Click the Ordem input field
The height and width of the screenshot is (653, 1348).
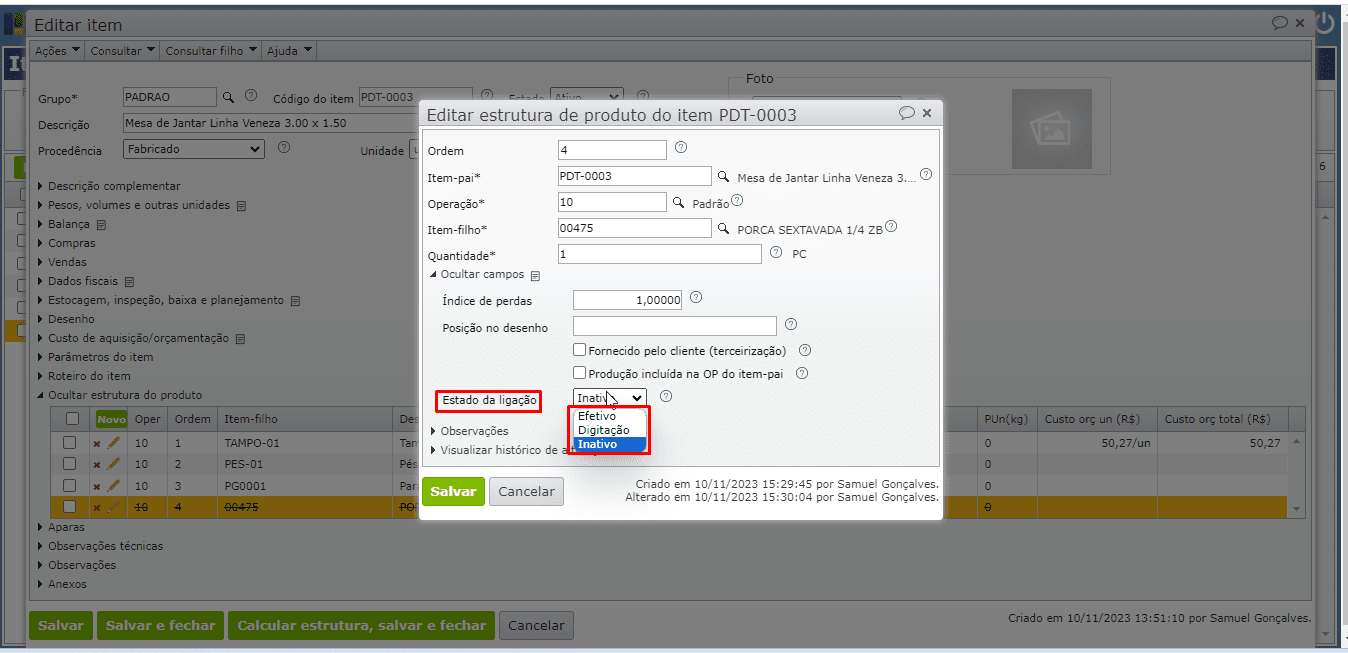[x=612, y=150]
